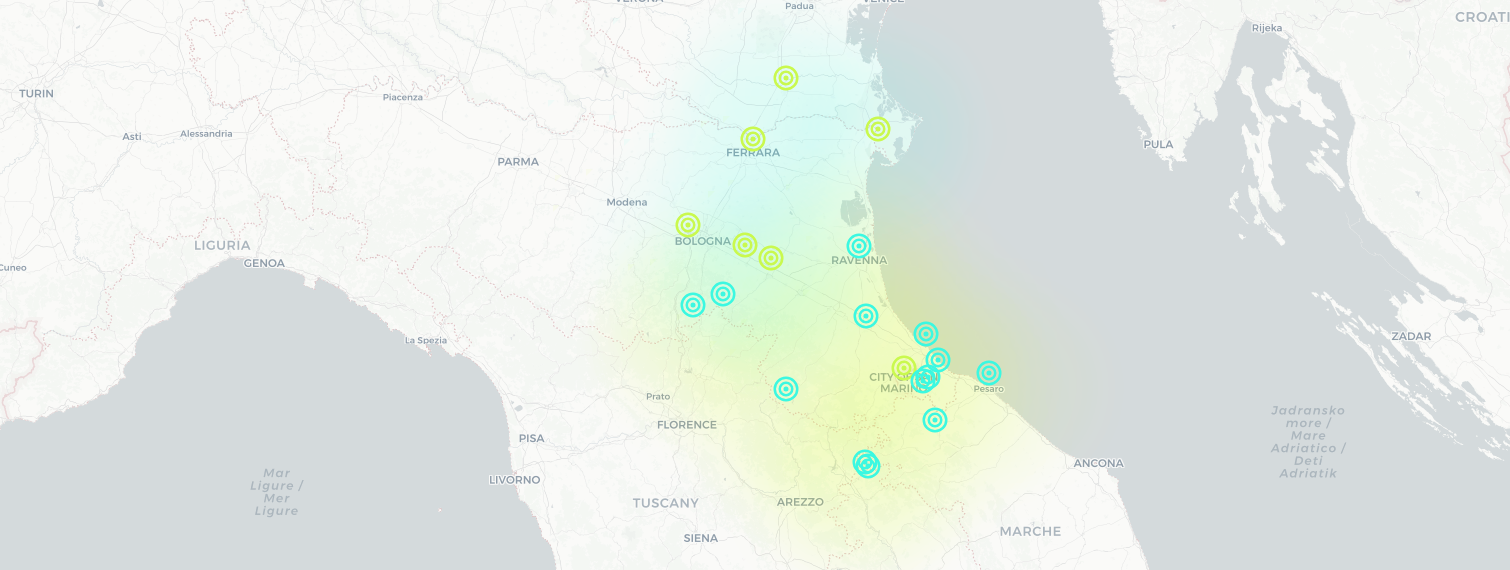Select the Liguria region label
The width and height of the screenshot is (1510, 570).
222,245
